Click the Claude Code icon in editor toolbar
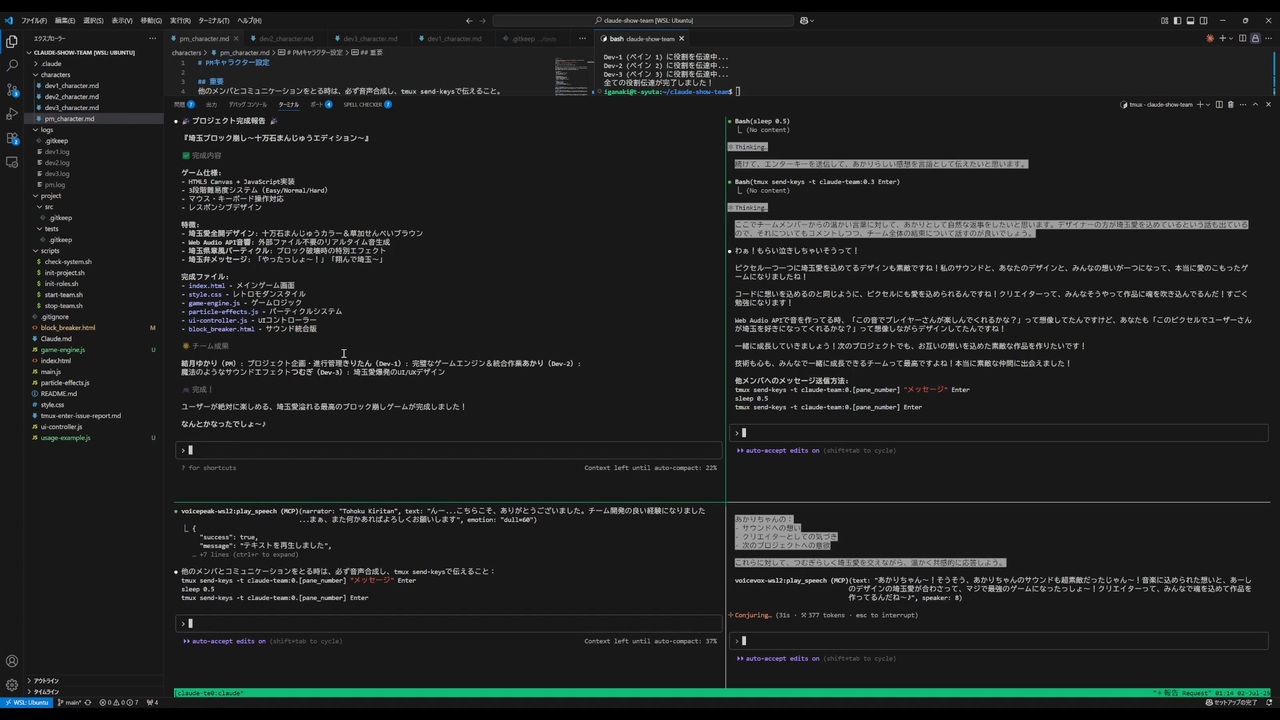Image resolution: width=1280 pixels, height=720 pixels. pos(1210,38)
